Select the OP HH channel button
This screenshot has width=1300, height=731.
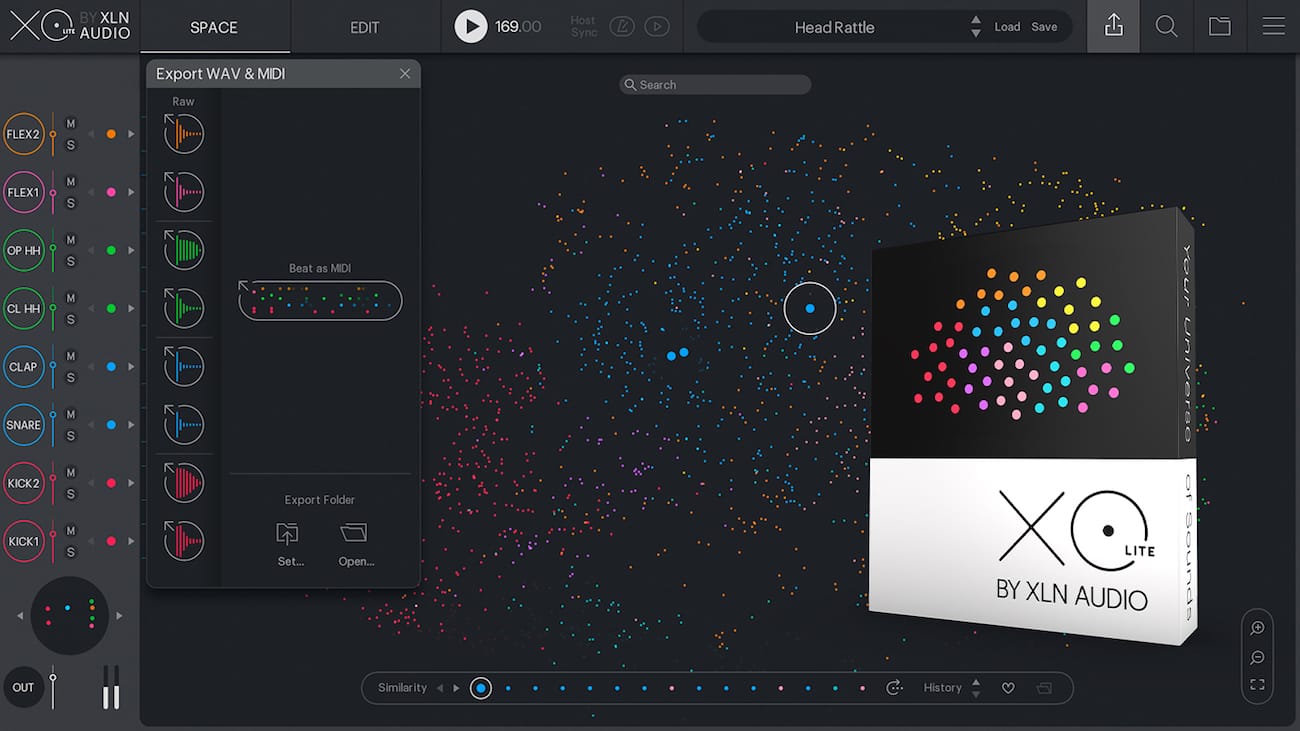tap(24, 250)
